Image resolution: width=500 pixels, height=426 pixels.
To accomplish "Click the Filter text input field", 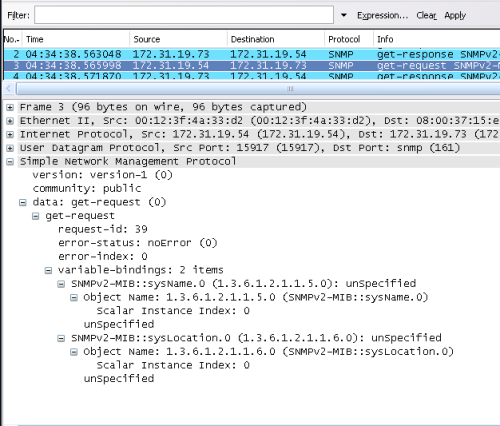I will pyautogui.click(x=184, y=15).
